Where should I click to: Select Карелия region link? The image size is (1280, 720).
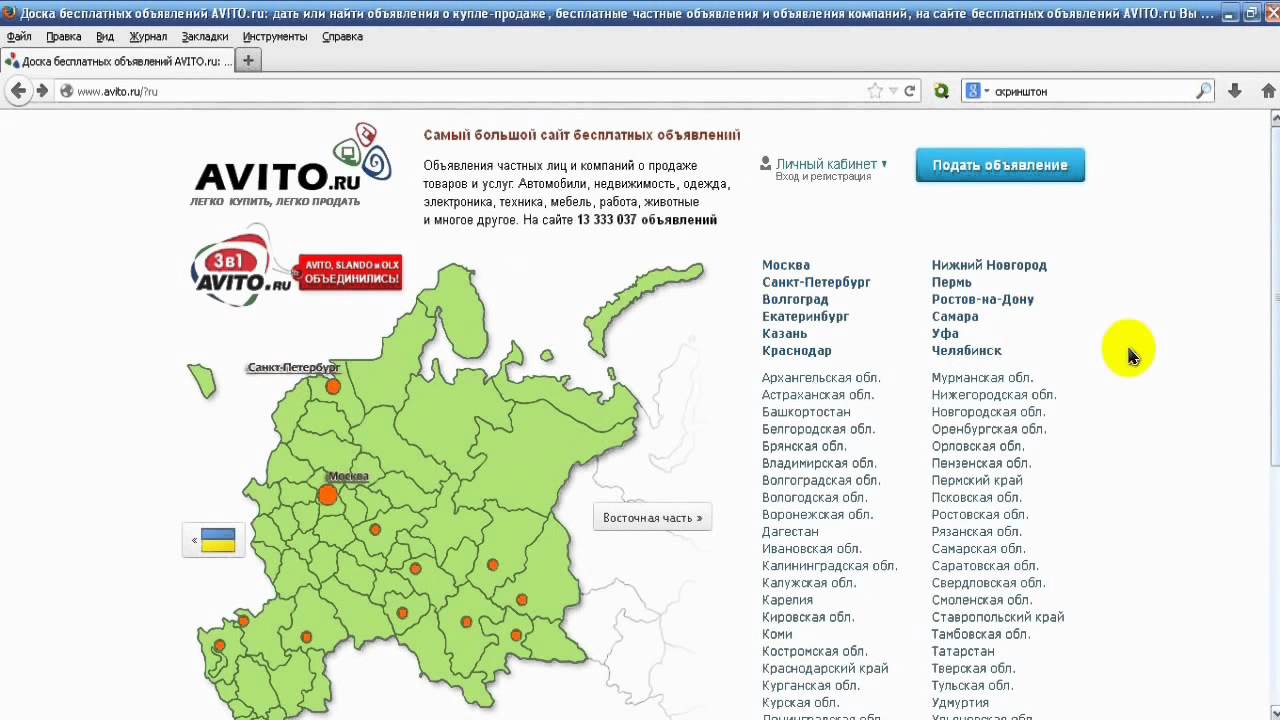click(x=787, y=599)
